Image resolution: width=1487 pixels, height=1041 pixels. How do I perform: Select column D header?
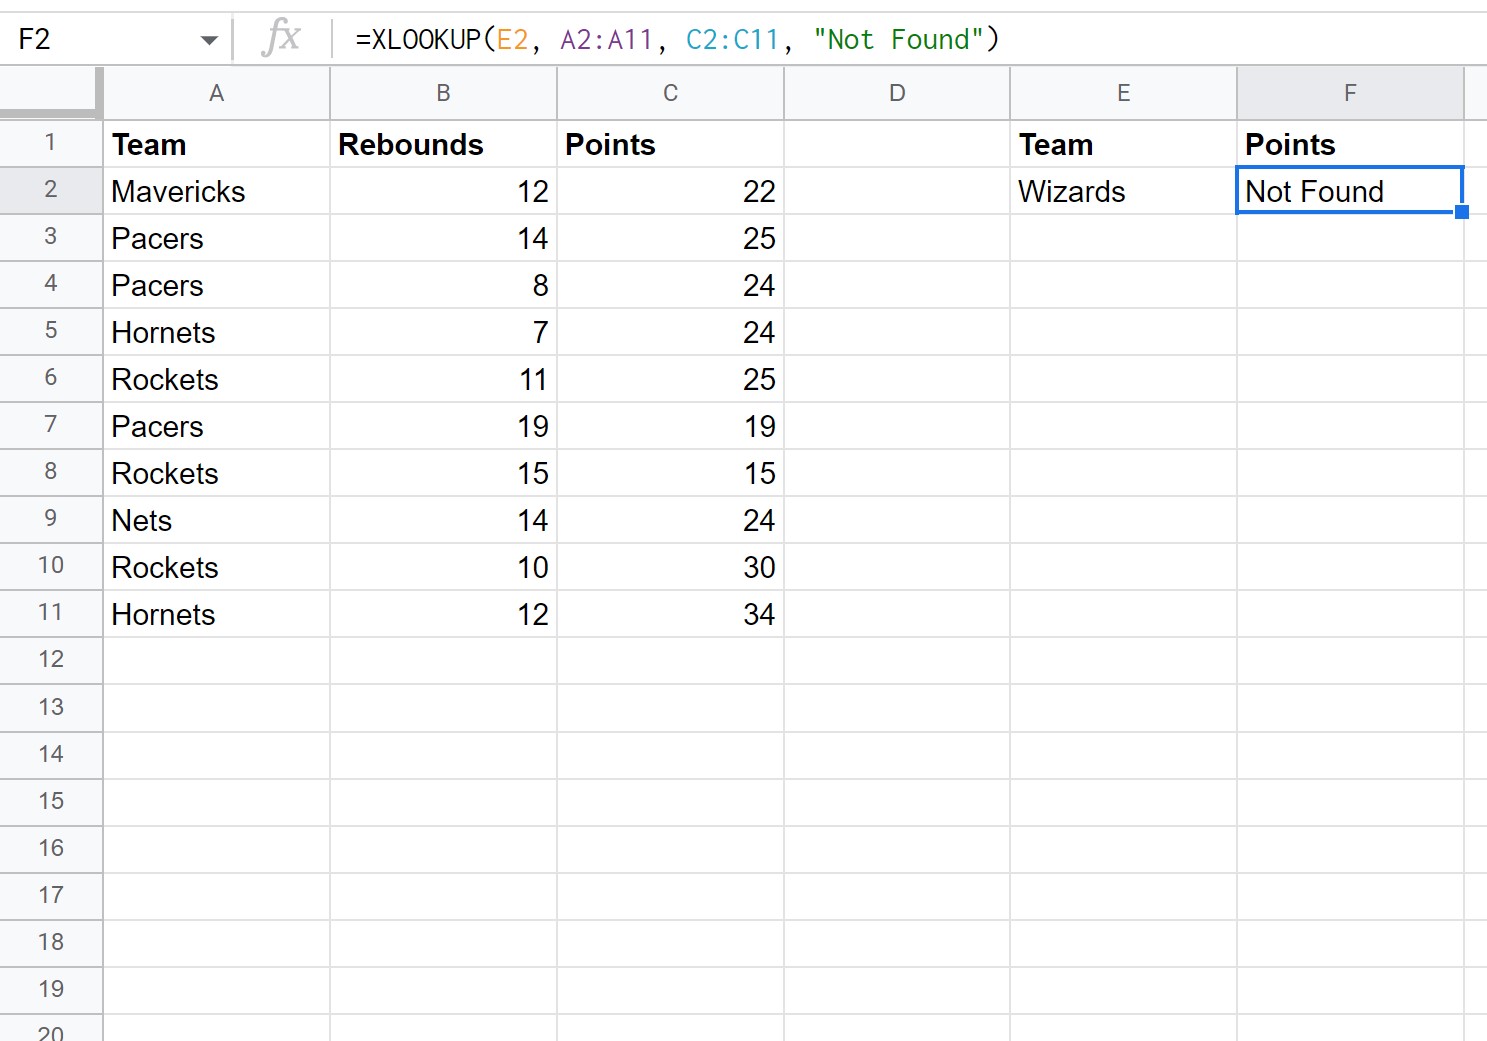(x=897, y=93)
